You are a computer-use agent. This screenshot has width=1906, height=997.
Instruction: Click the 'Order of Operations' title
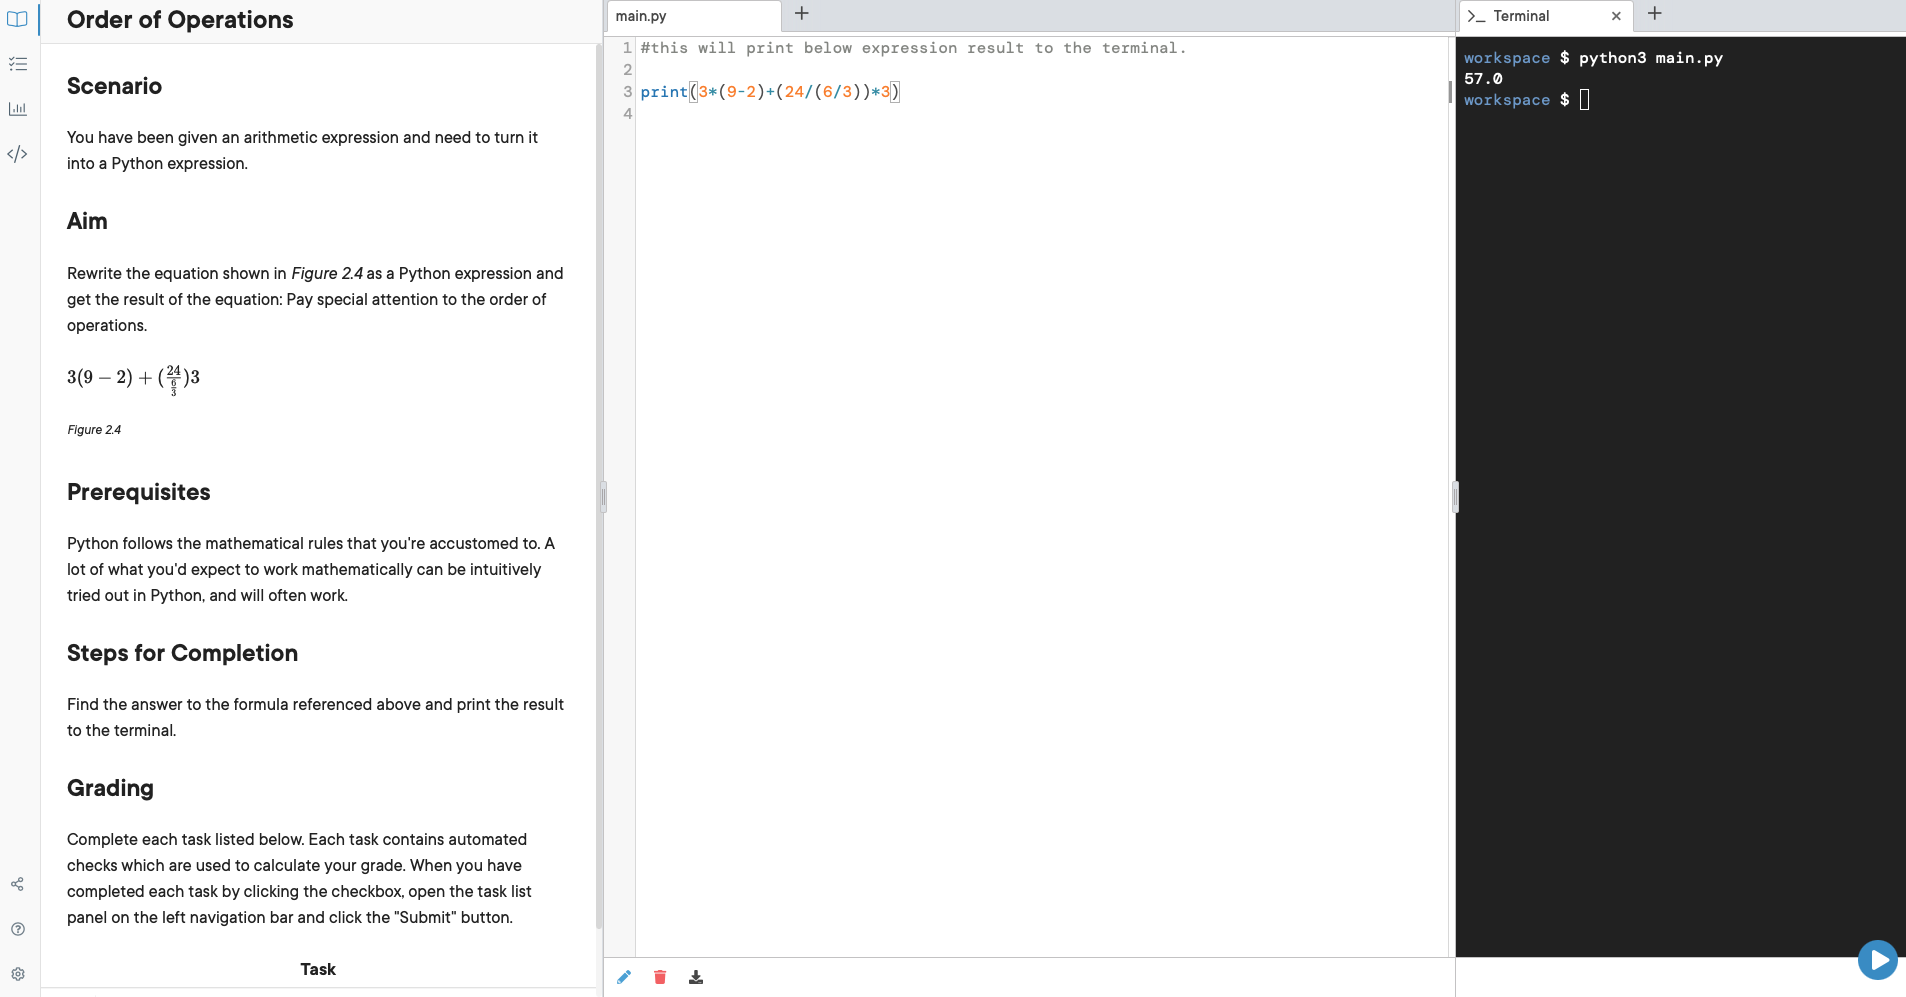coord(180,20)
